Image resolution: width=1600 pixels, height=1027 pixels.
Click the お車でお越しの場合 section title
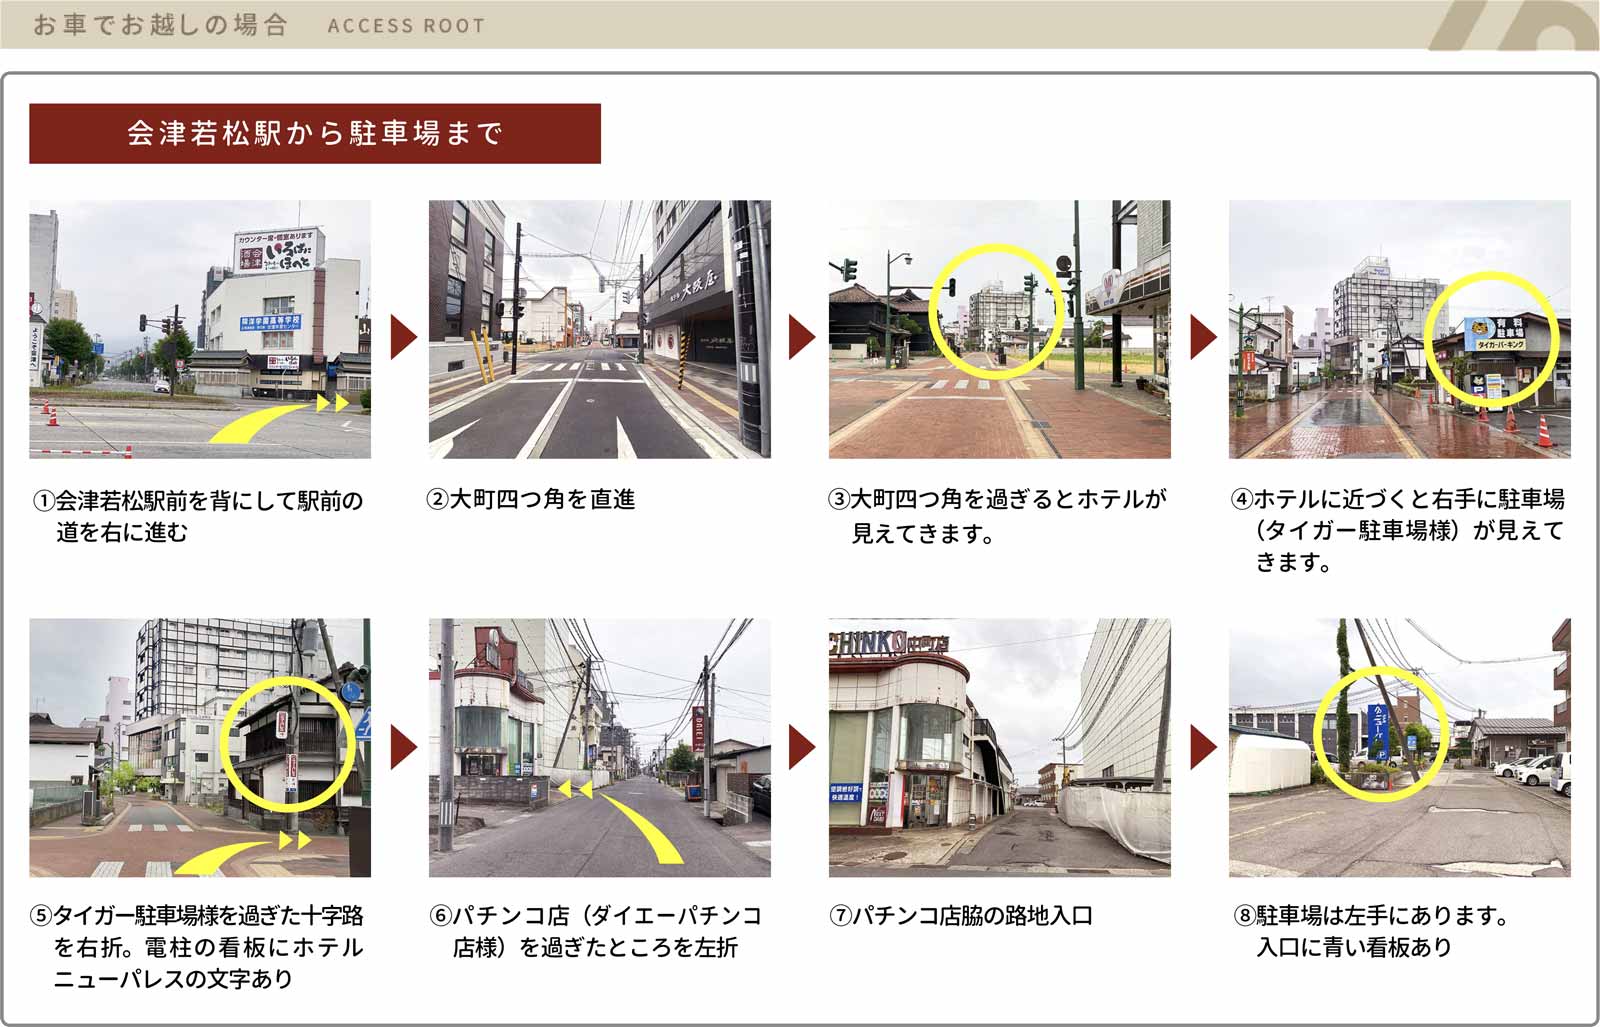[x=160, y=25]
